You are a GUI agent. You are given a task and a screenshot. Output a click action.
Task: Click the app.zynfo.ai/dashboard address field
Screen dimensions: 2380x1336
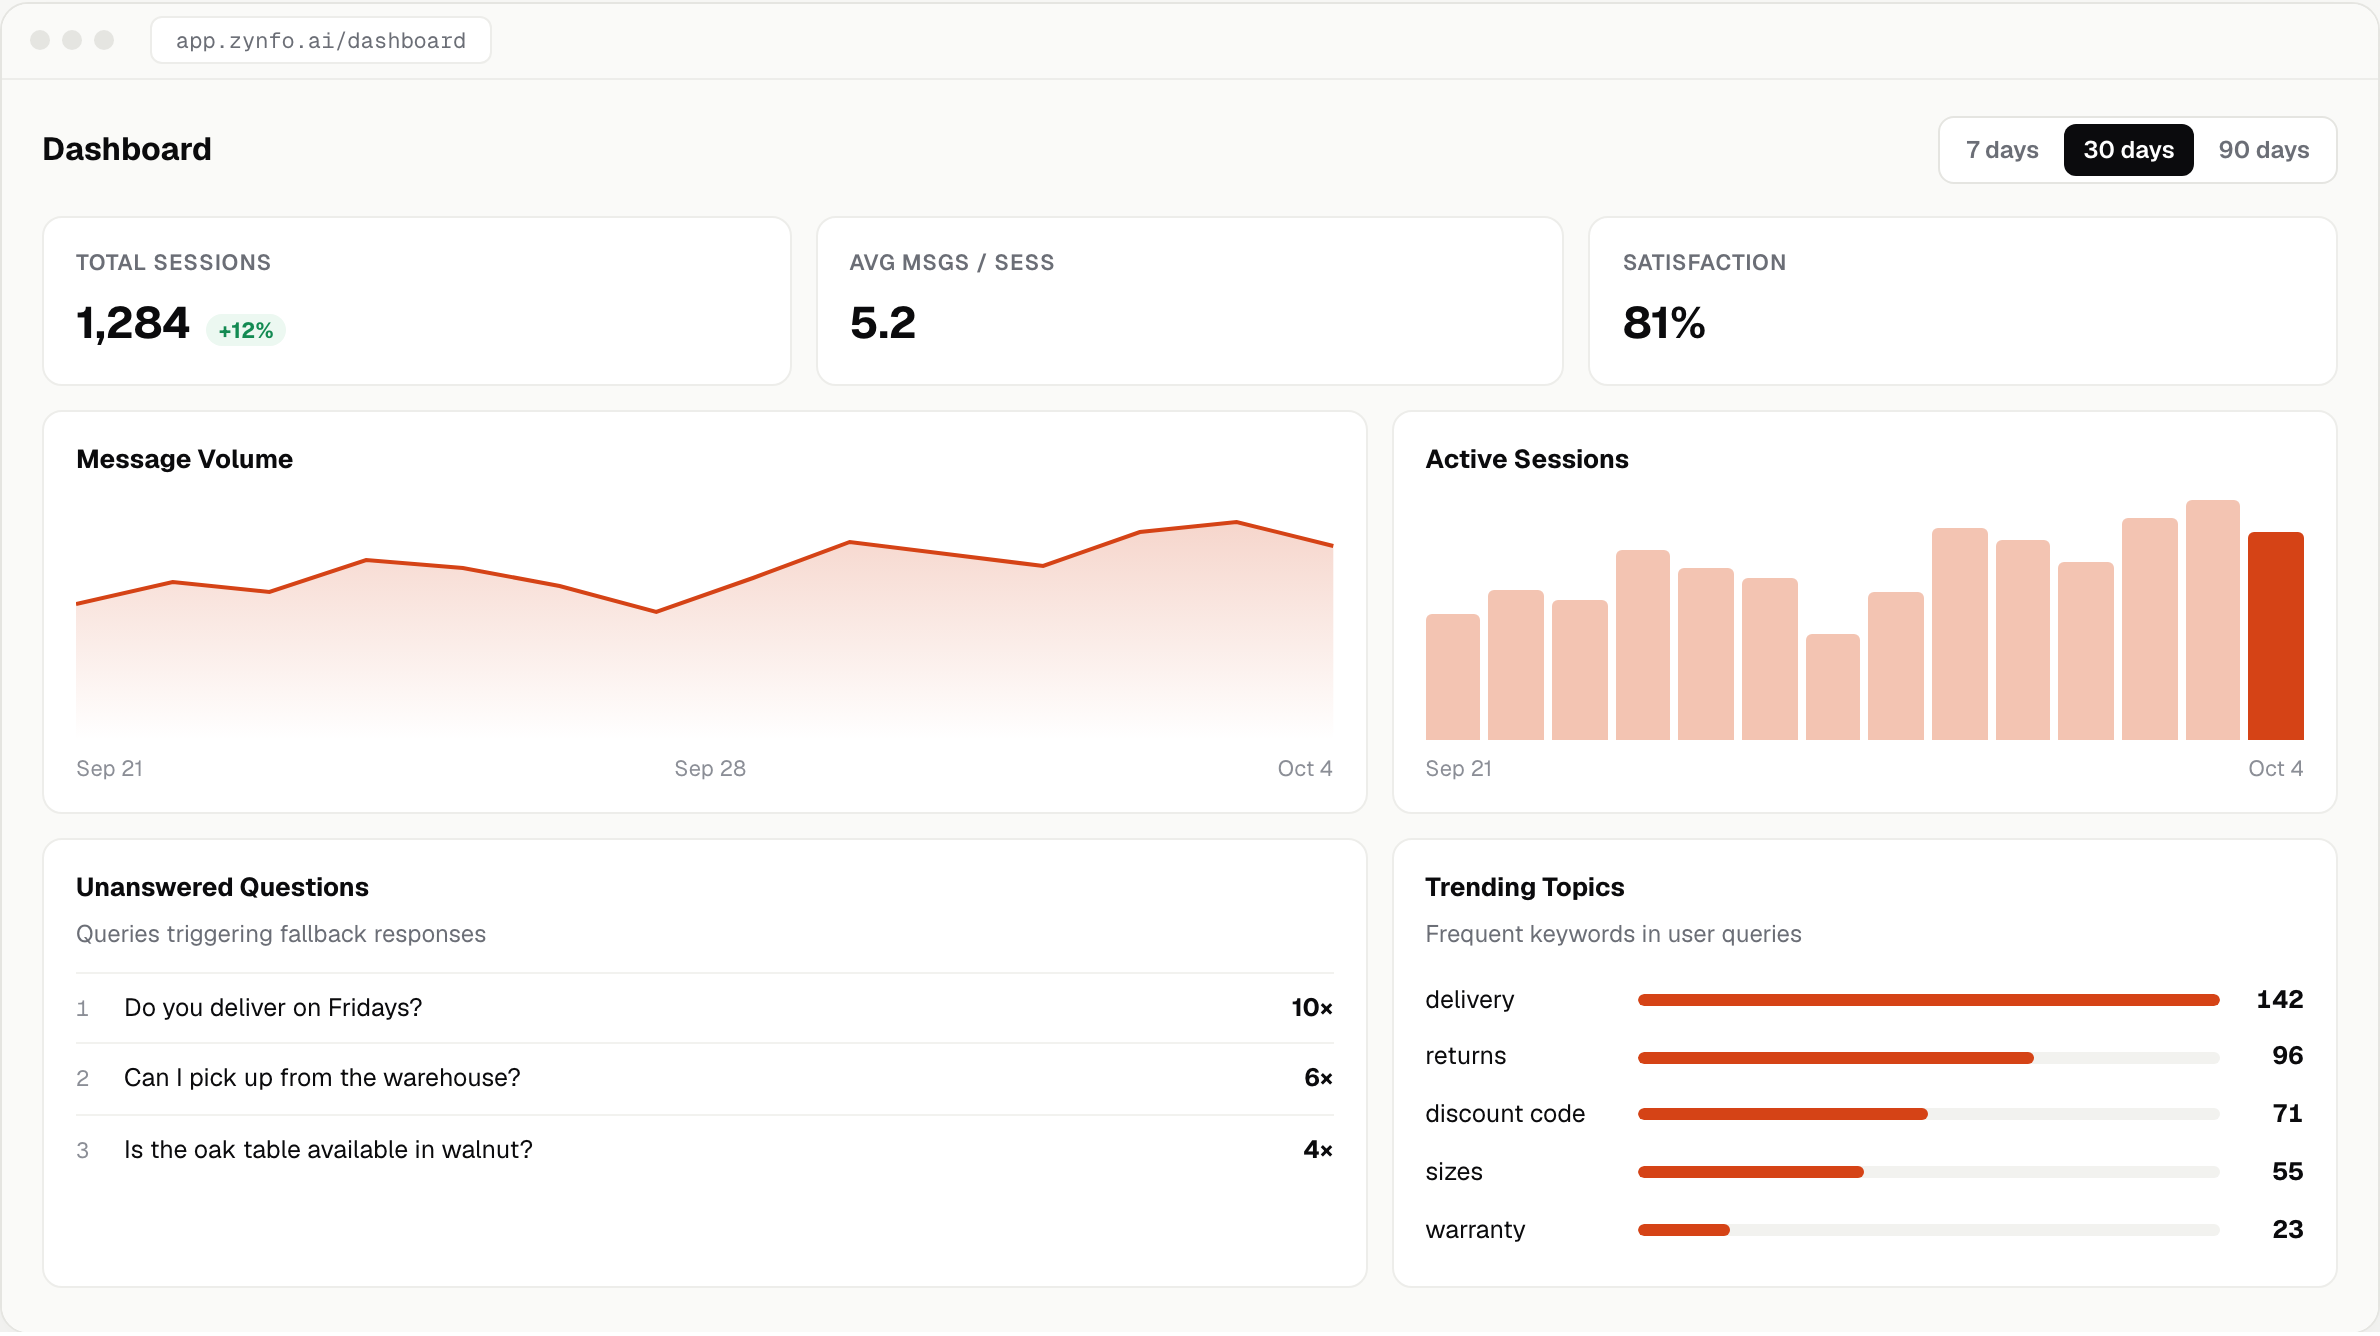(x=321, y=41)
